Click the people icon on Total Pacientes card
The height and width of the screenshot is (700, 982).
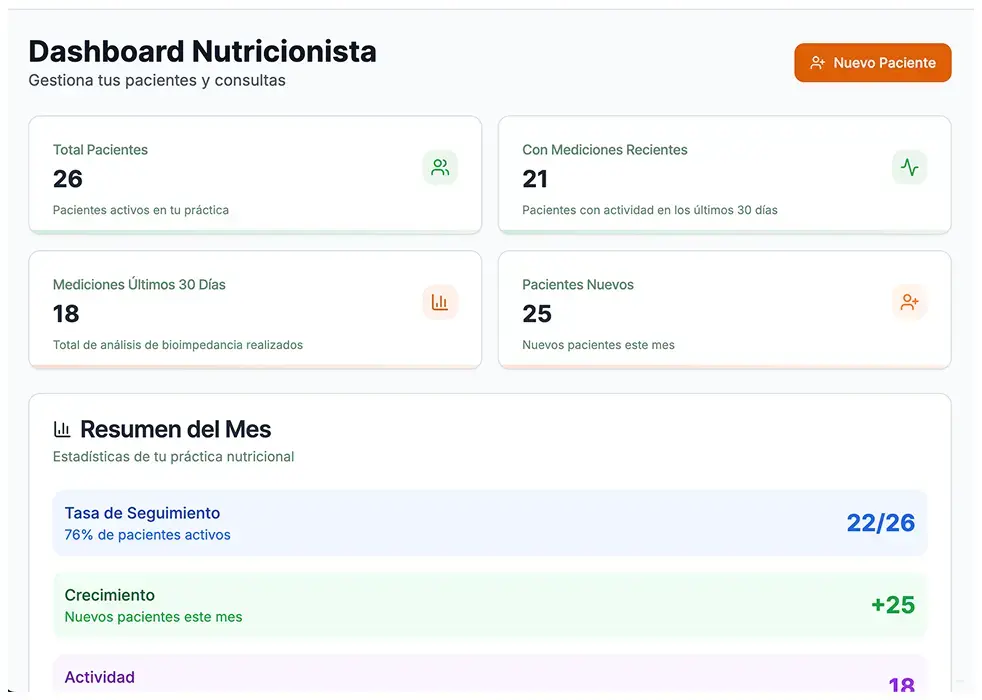(440, 167)
